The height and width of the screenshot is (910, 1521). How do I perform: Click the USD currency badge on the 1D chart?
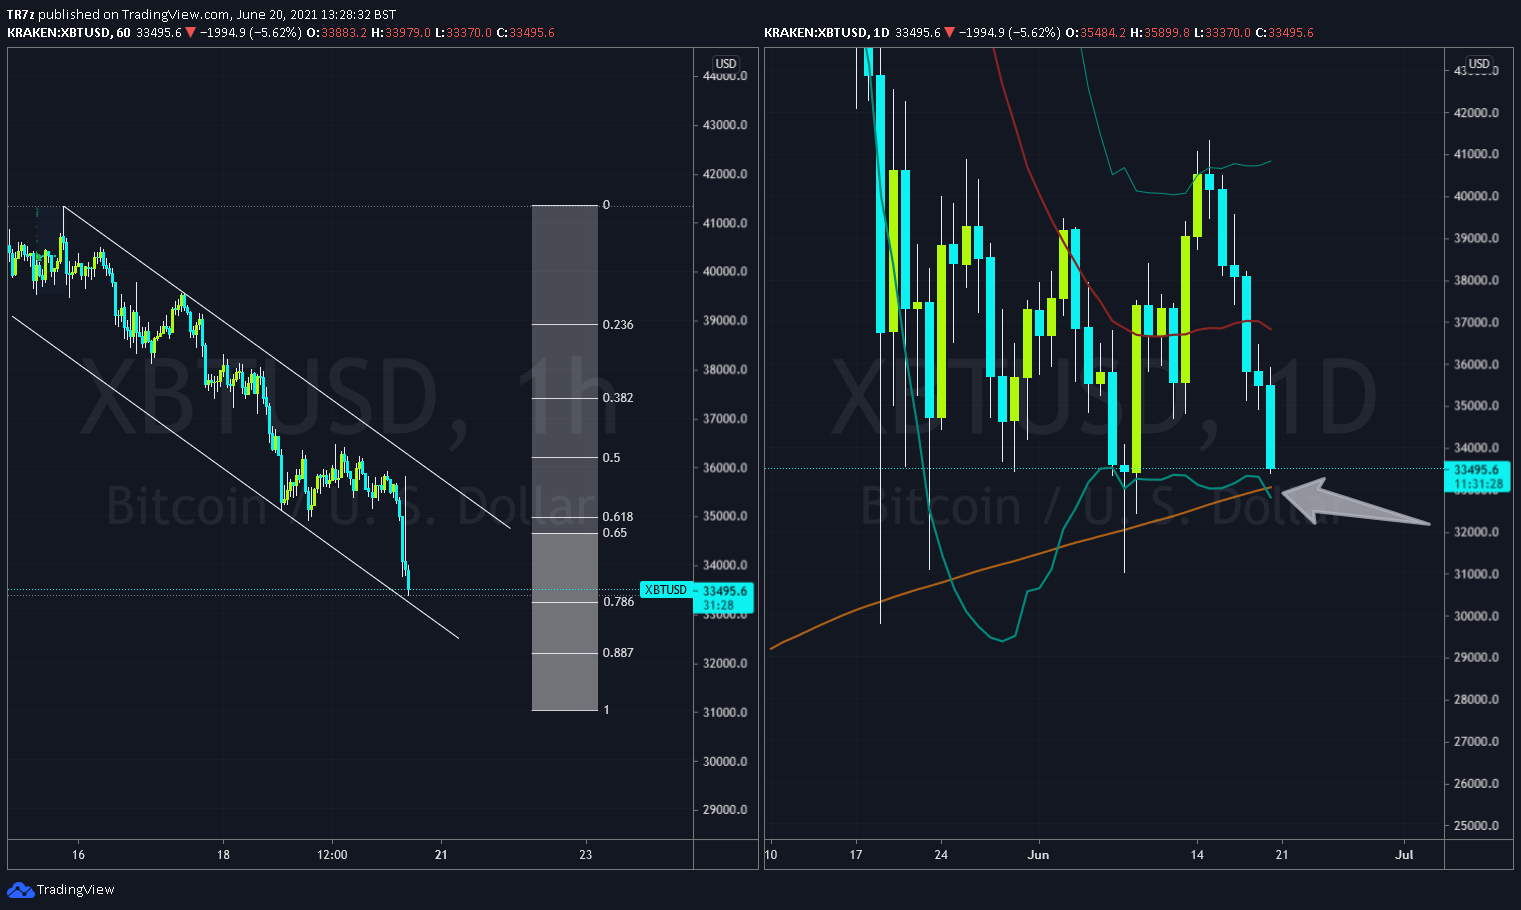(x=1479, y=63)
